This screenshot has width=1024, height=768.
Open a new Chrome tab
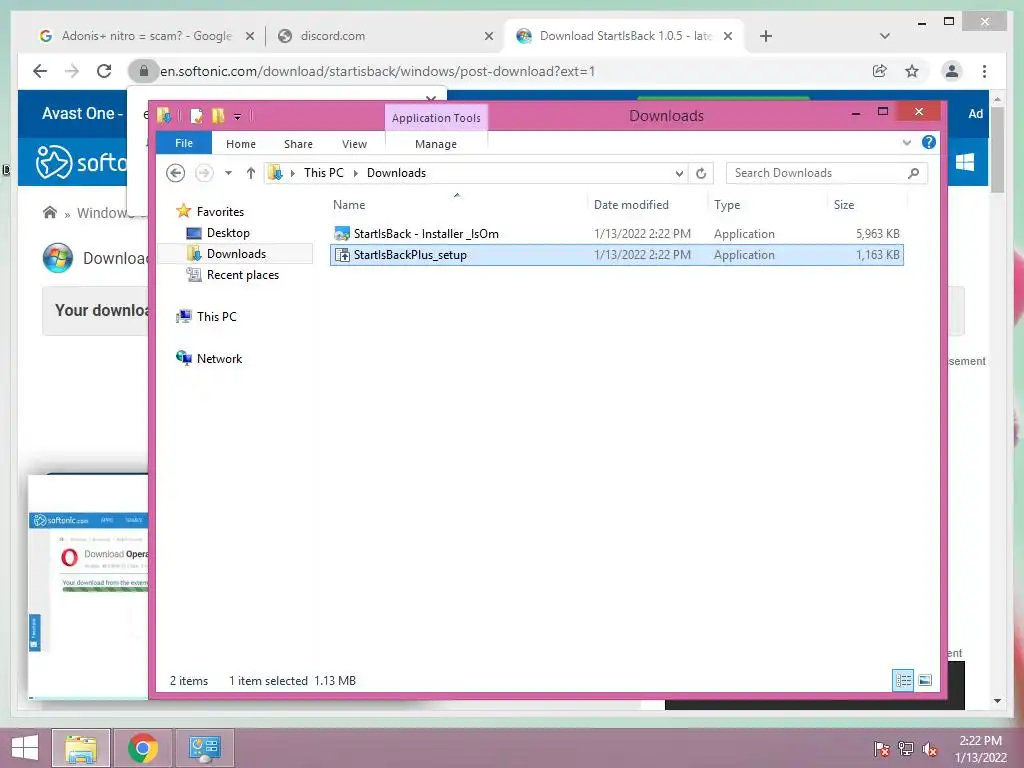[766, 36]
